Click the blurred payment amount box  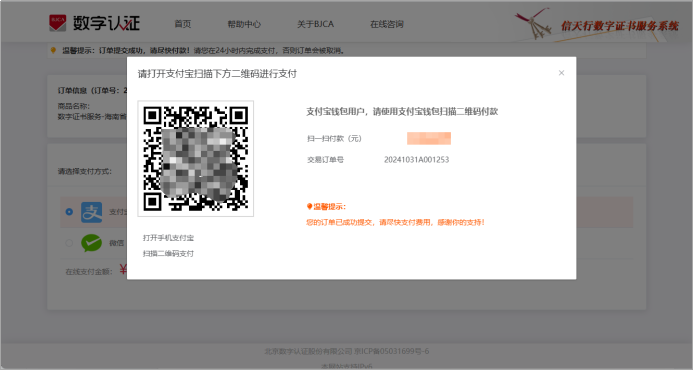429,139
